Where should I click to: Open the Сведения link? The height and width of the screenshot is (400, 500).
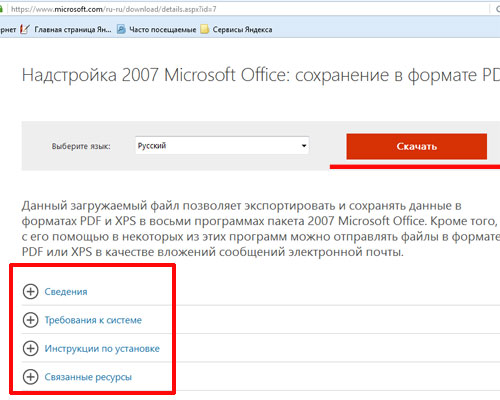click(66, 292)
